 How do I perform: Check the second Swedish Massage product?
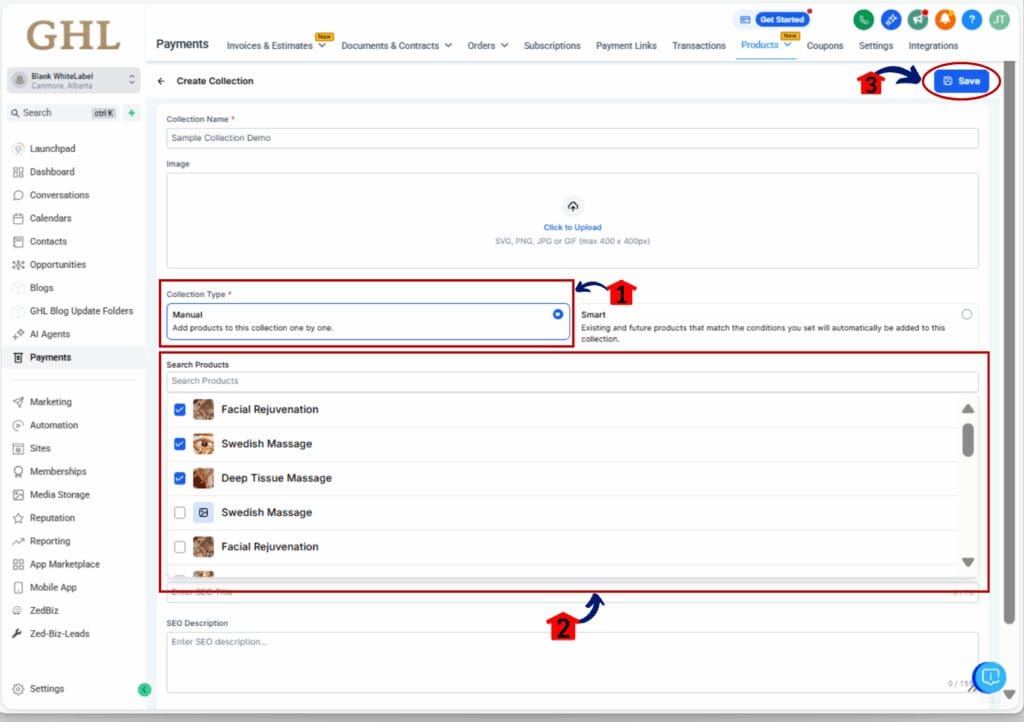pyautogui.click(x=181, y=512)
